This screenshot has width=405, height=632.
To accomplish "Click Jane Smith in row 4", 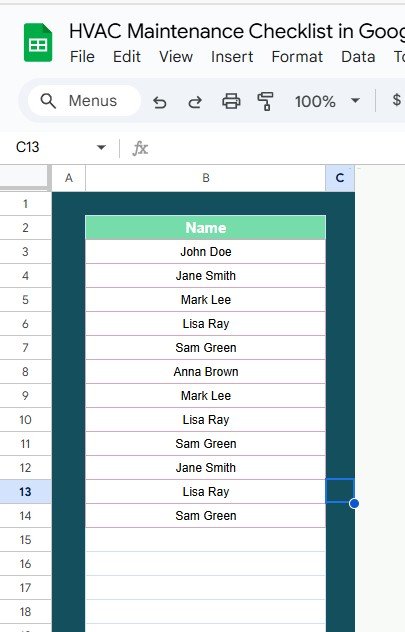I will pos(206,276).
